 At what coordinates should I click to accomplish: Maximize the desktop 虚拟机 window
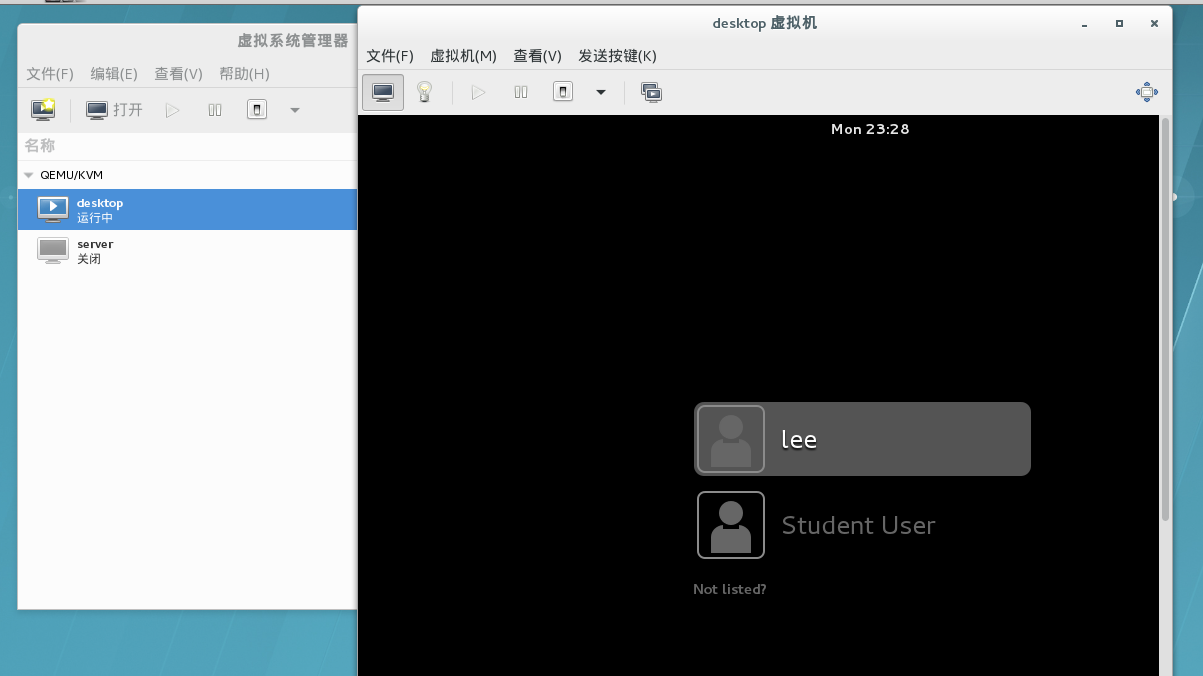click(1119, 23)
